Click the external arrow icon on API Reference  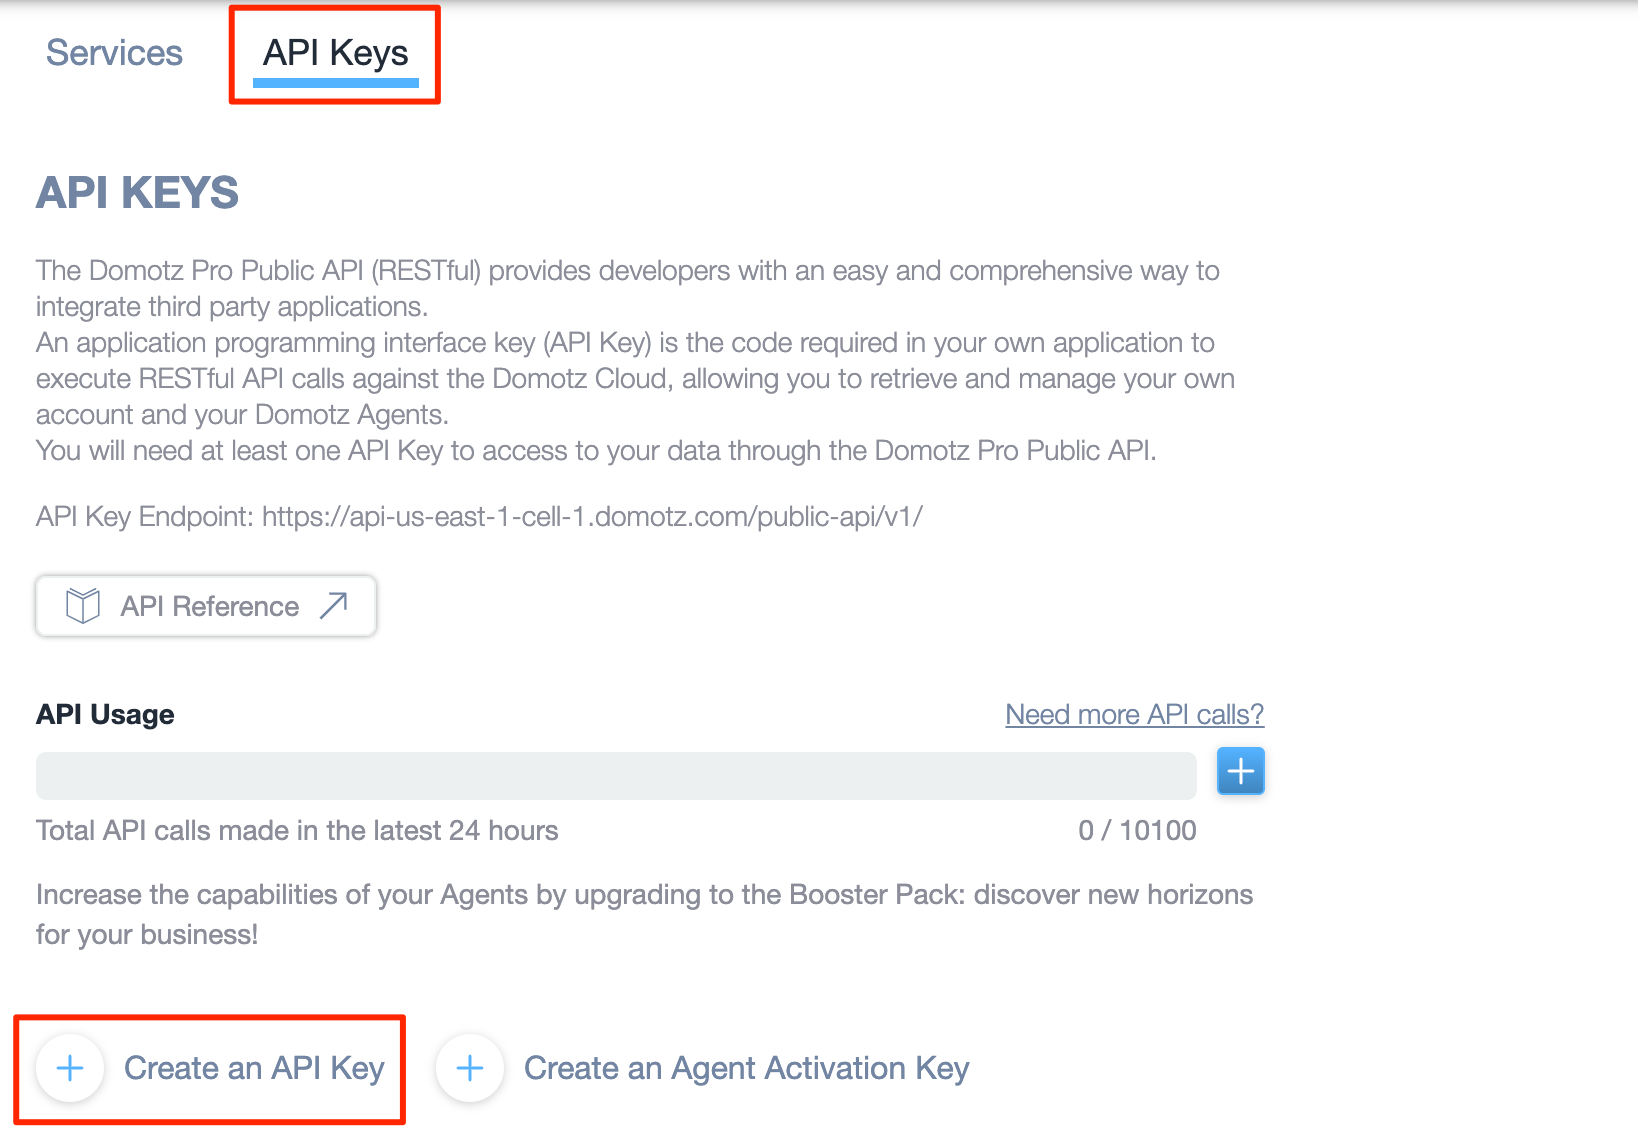[x=333, y=605]
